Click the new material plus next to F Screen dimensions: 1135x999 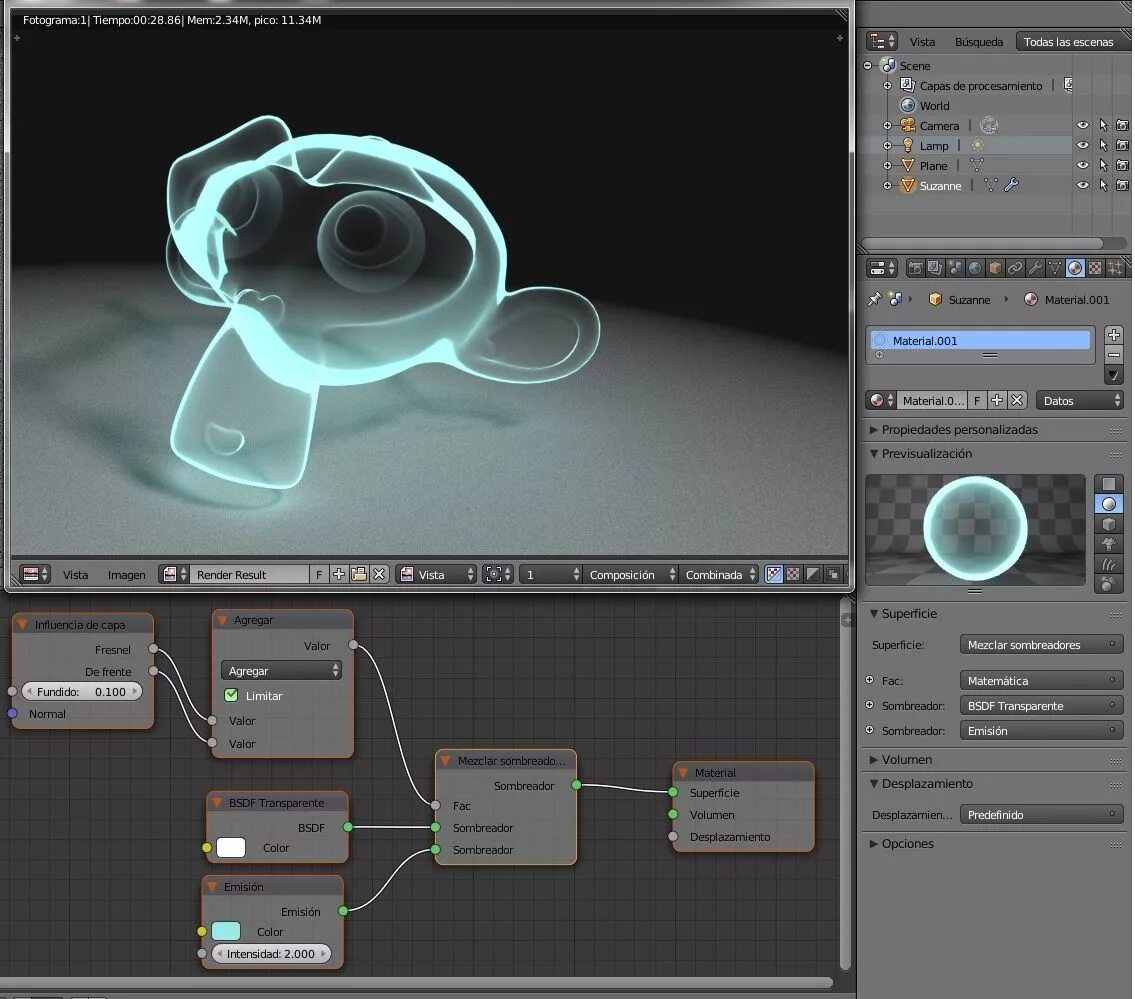997,400
